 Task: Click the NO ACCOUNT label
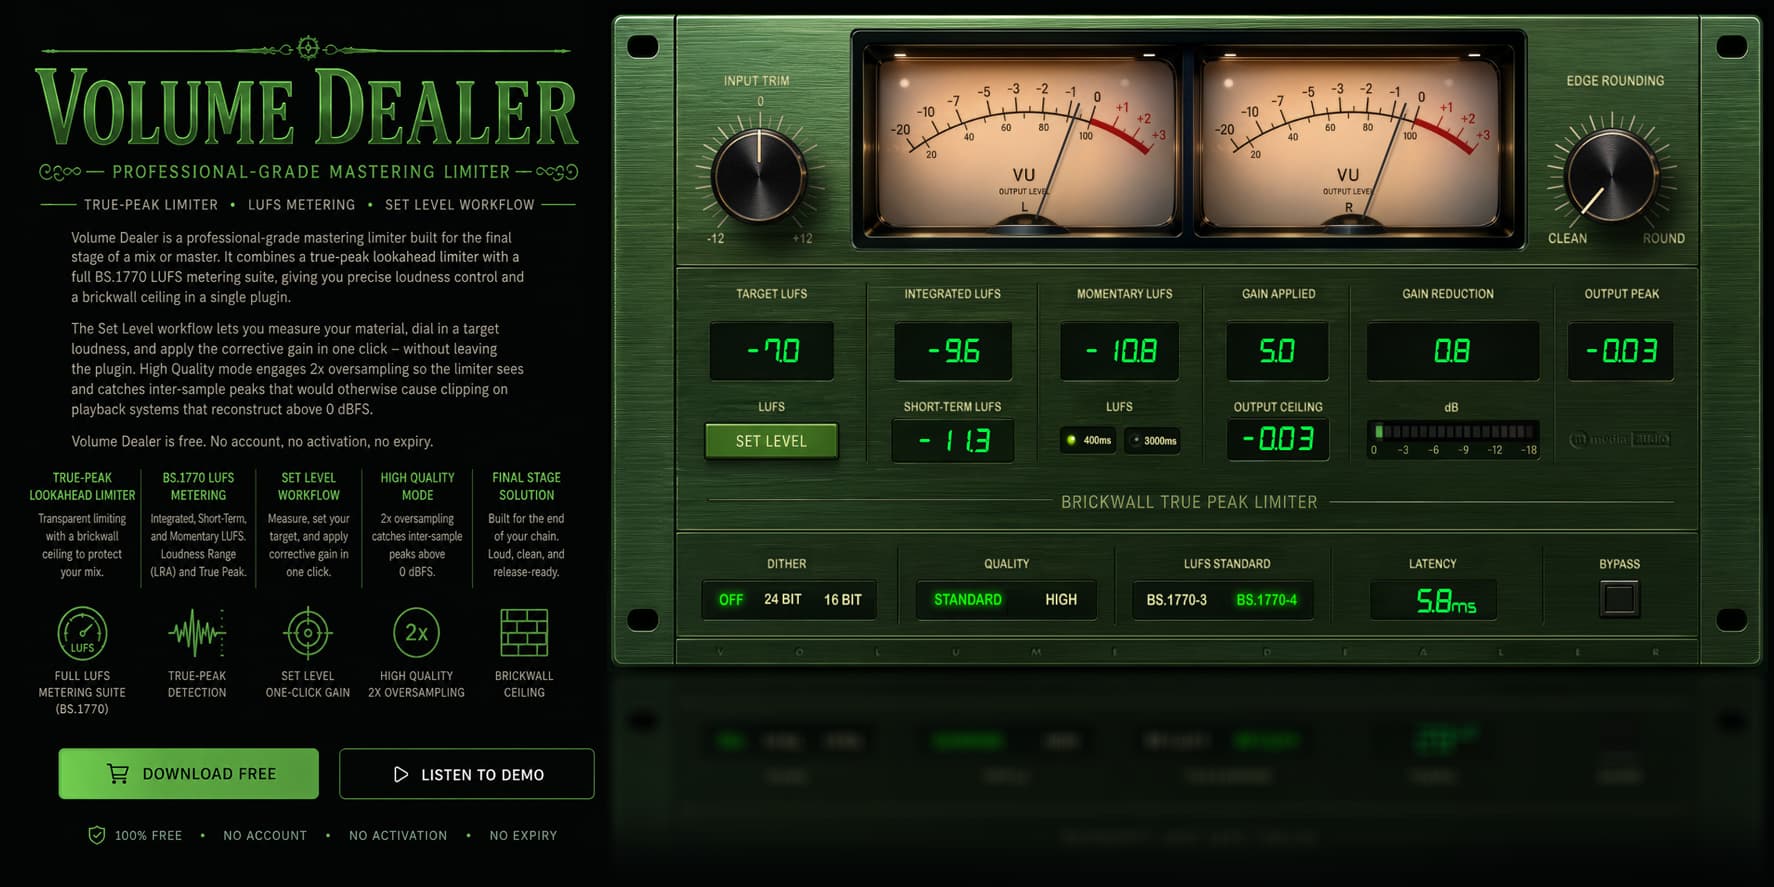pyautogui.click(x=265, y=836)
